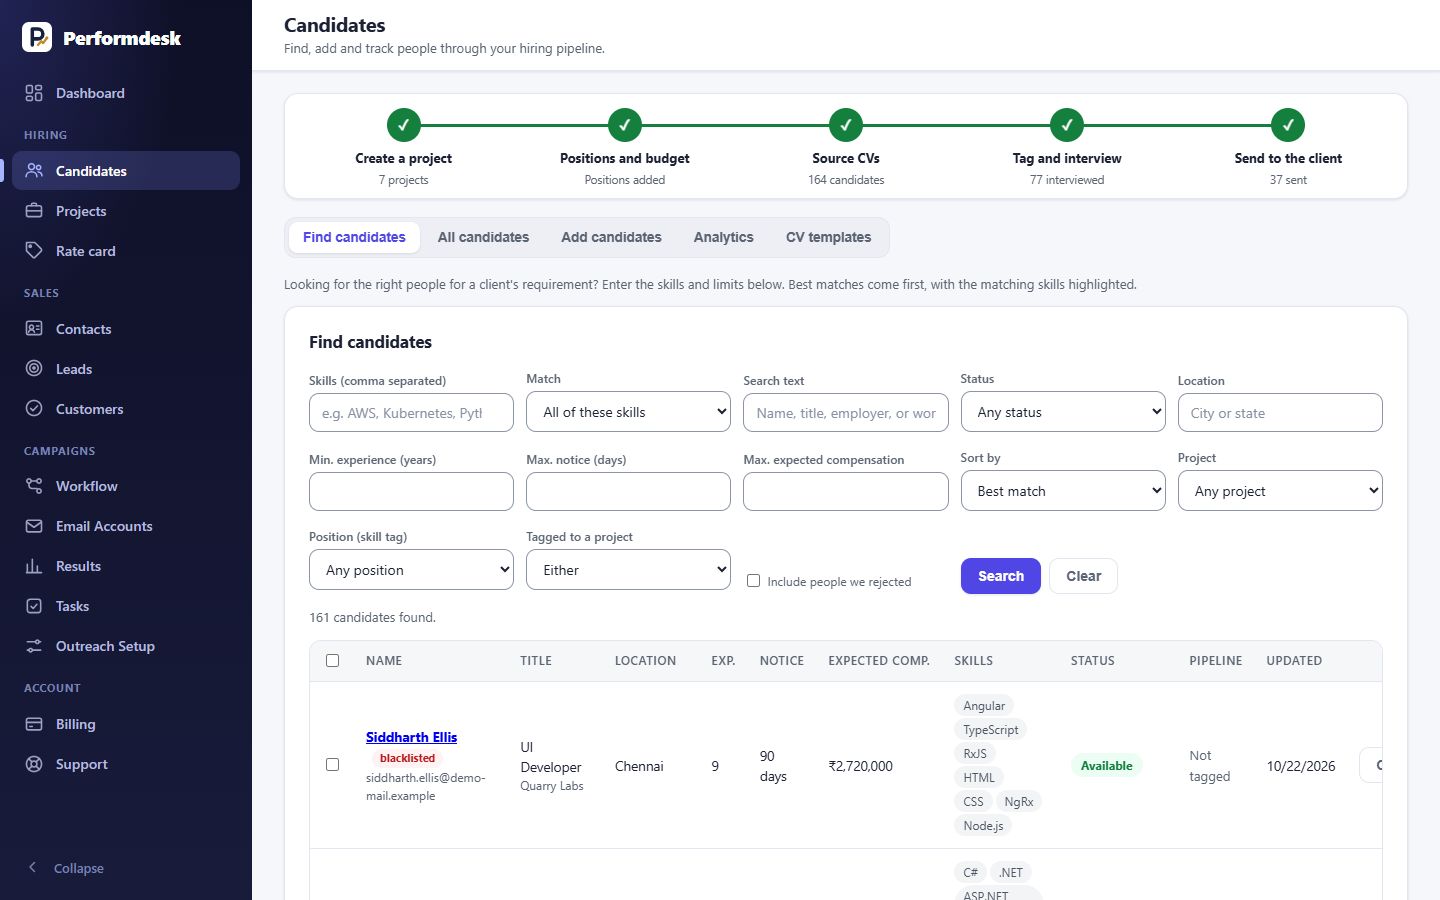Screen dimensions: 1440x900
Task: Open Siddharth Ellis candidate link
Action: (x=411, y=737)
